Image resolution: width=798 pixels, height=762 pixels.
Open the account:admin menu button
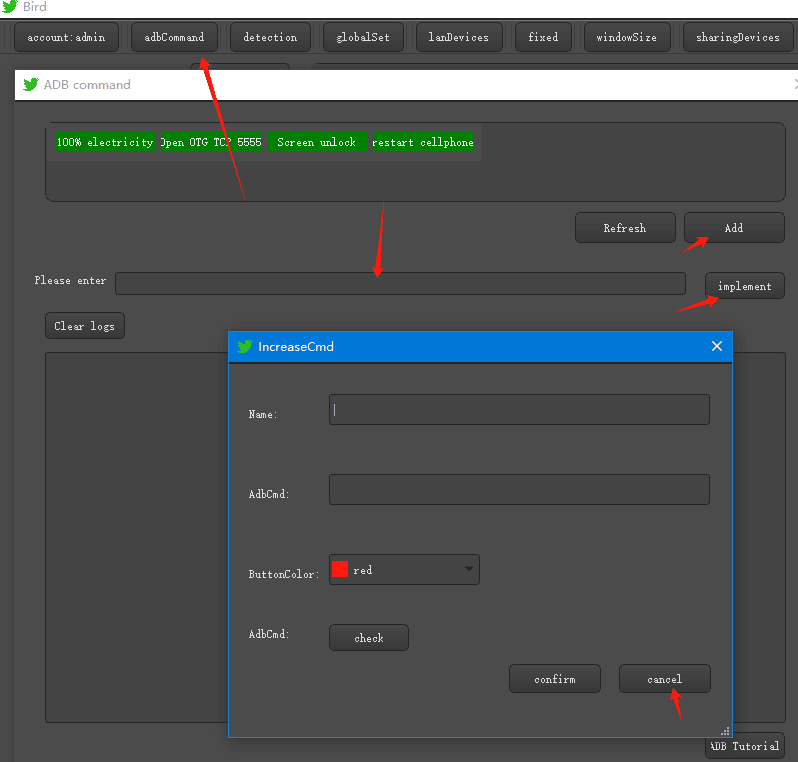click(x=66, y=37)
